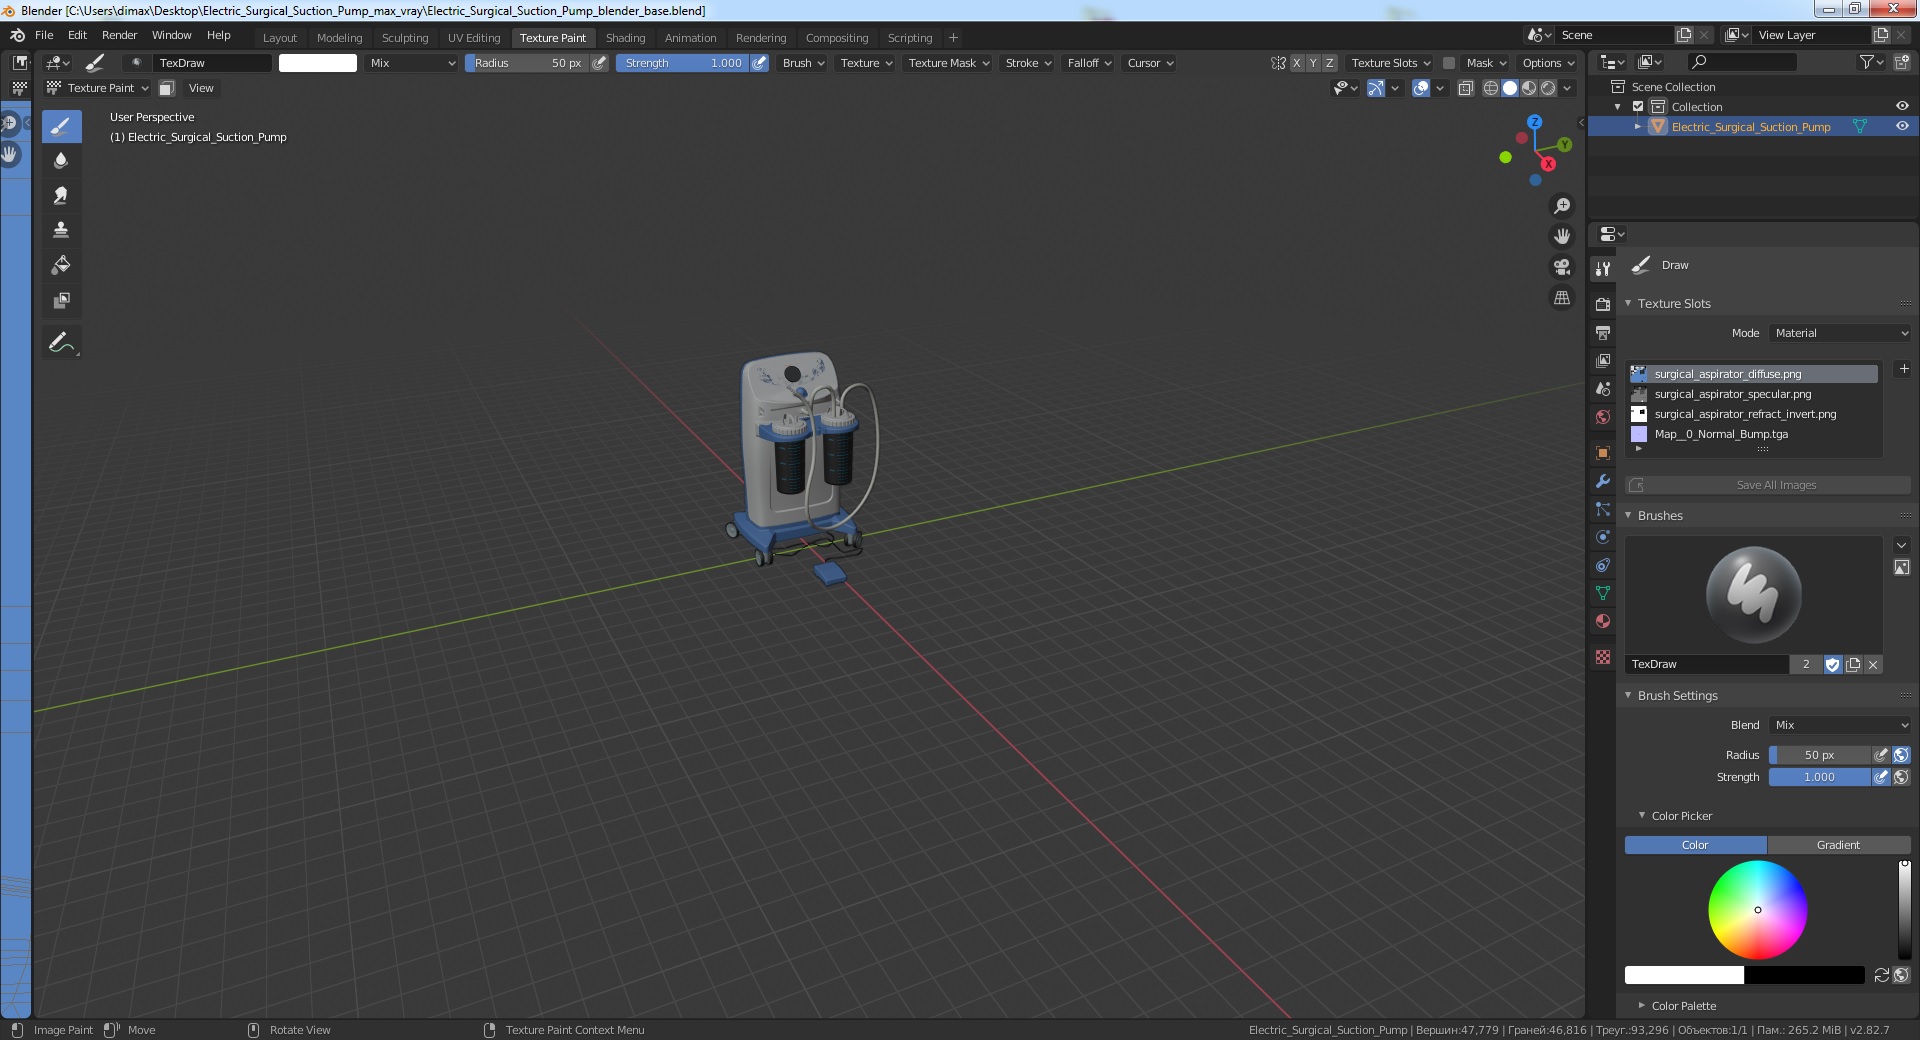This screenshot has height=1040, width=1920.
Task: Open the Render menu
Action: tap(119, 35)
